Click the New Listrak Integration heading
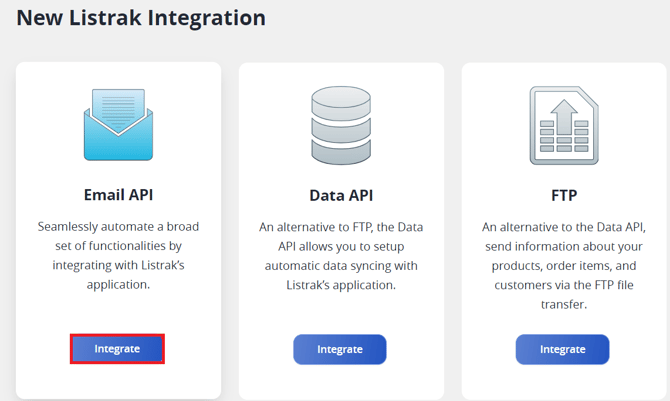 coord(141,18)
